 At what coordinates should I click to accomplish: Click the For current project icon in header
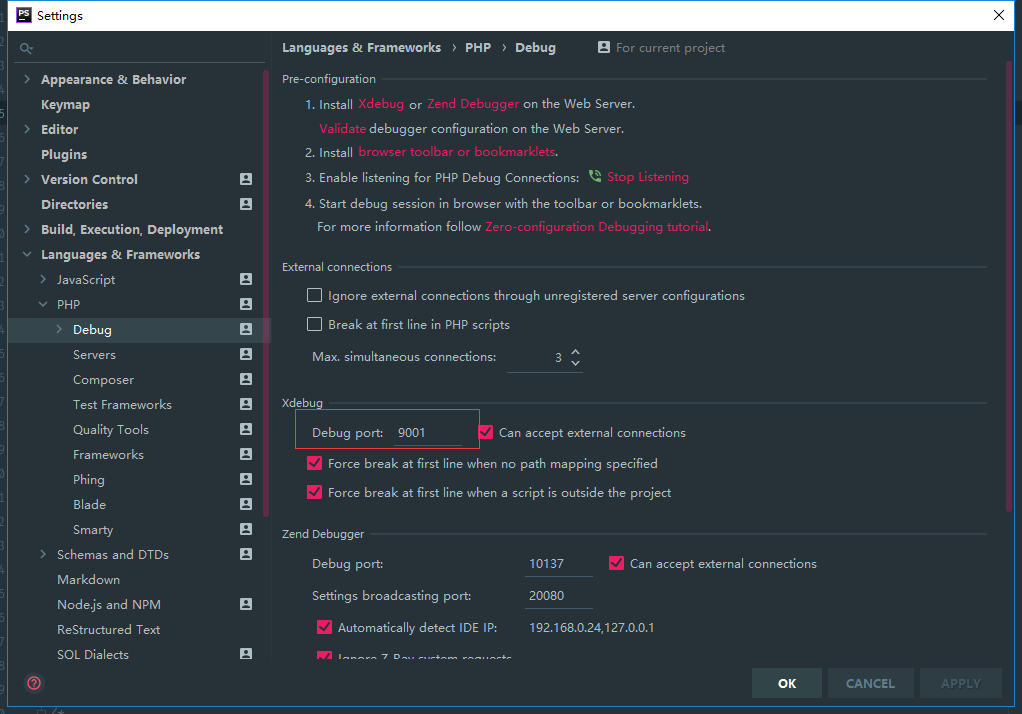point(604,47)
